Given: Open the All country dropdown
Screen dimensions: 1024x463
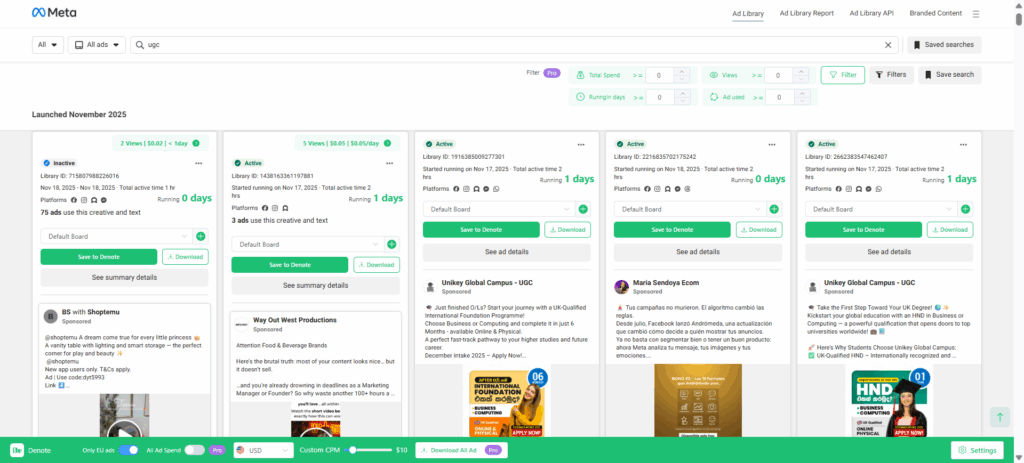Looking at the screenshot, I should click(48, 45).
